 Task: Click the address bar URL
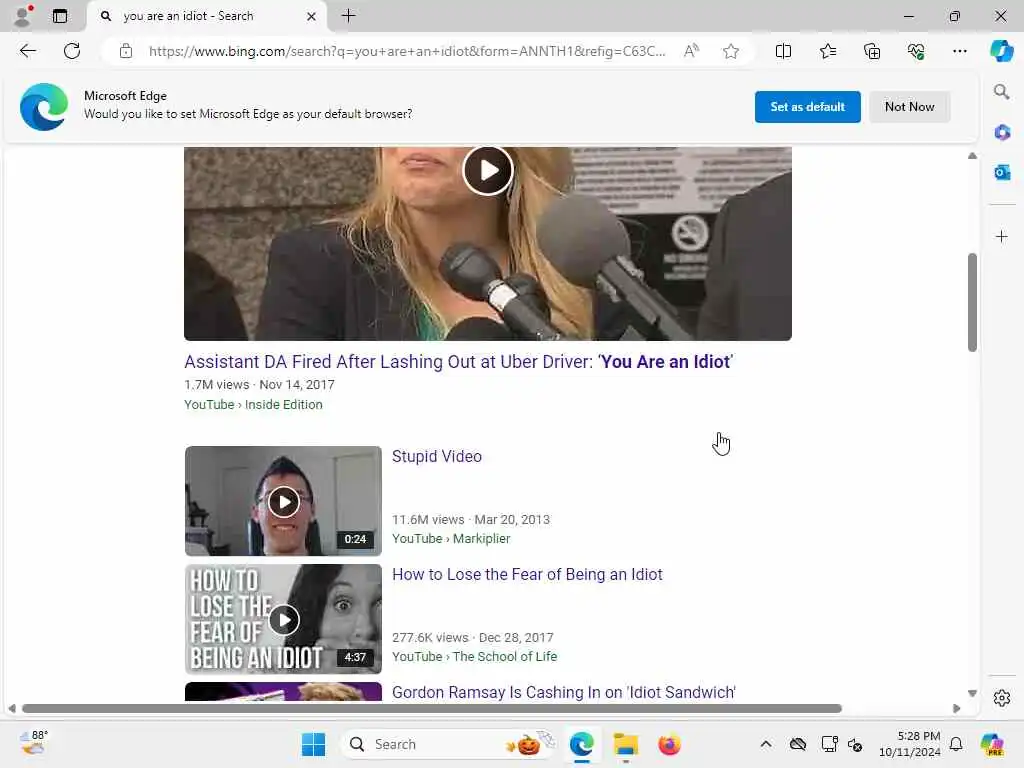click(407, 51)
